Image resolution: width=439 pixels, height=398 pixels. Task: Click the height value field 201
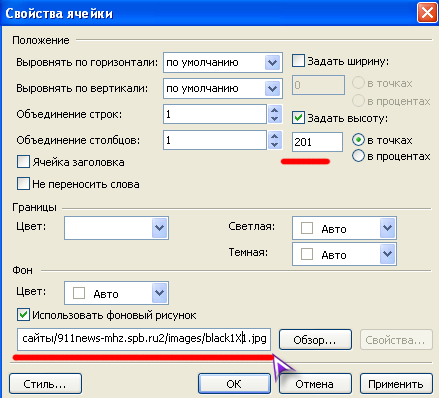coord(317,142)
